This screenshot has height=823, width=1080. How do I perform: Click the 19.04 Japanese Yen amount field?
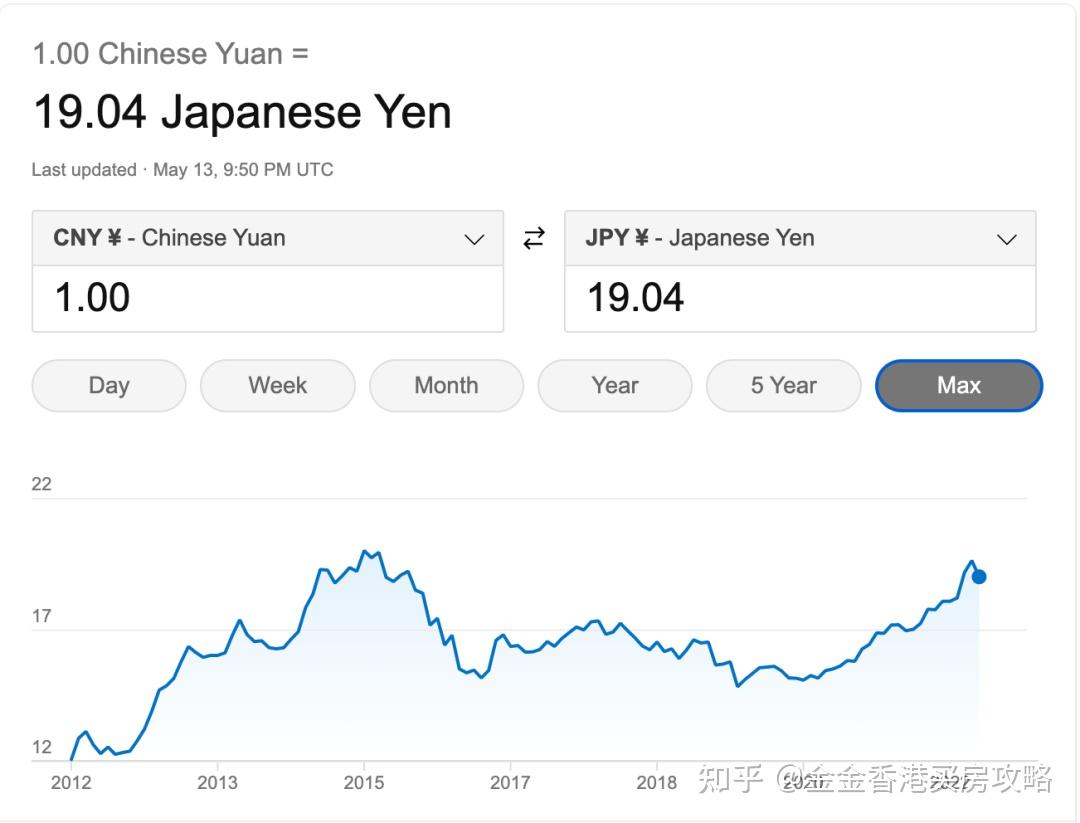[800, 298]
